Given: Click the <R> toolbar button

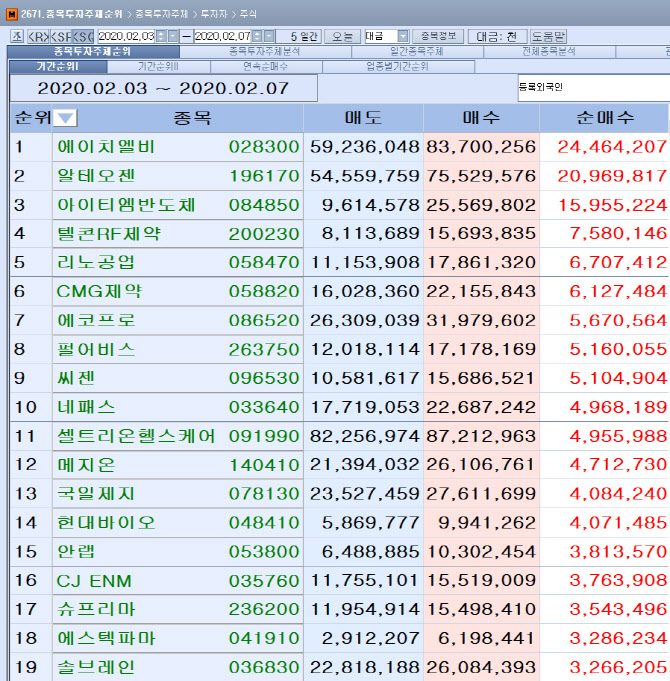Looking at the screenshot, I should [38, 36].
